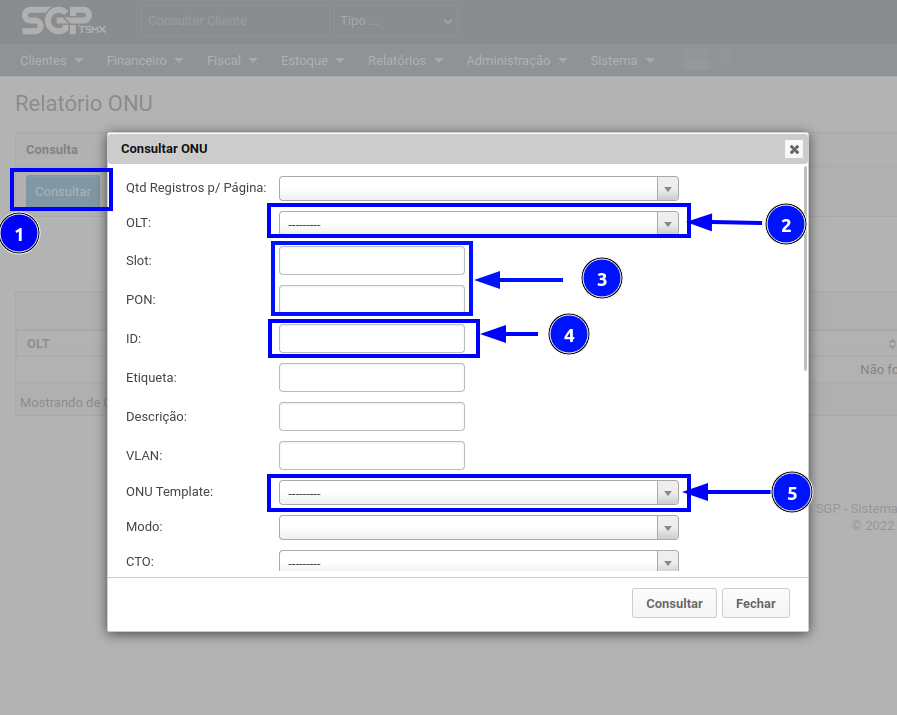897x715 pixels.
Task: Open the Financeiro menu
Action: (145, 61)
